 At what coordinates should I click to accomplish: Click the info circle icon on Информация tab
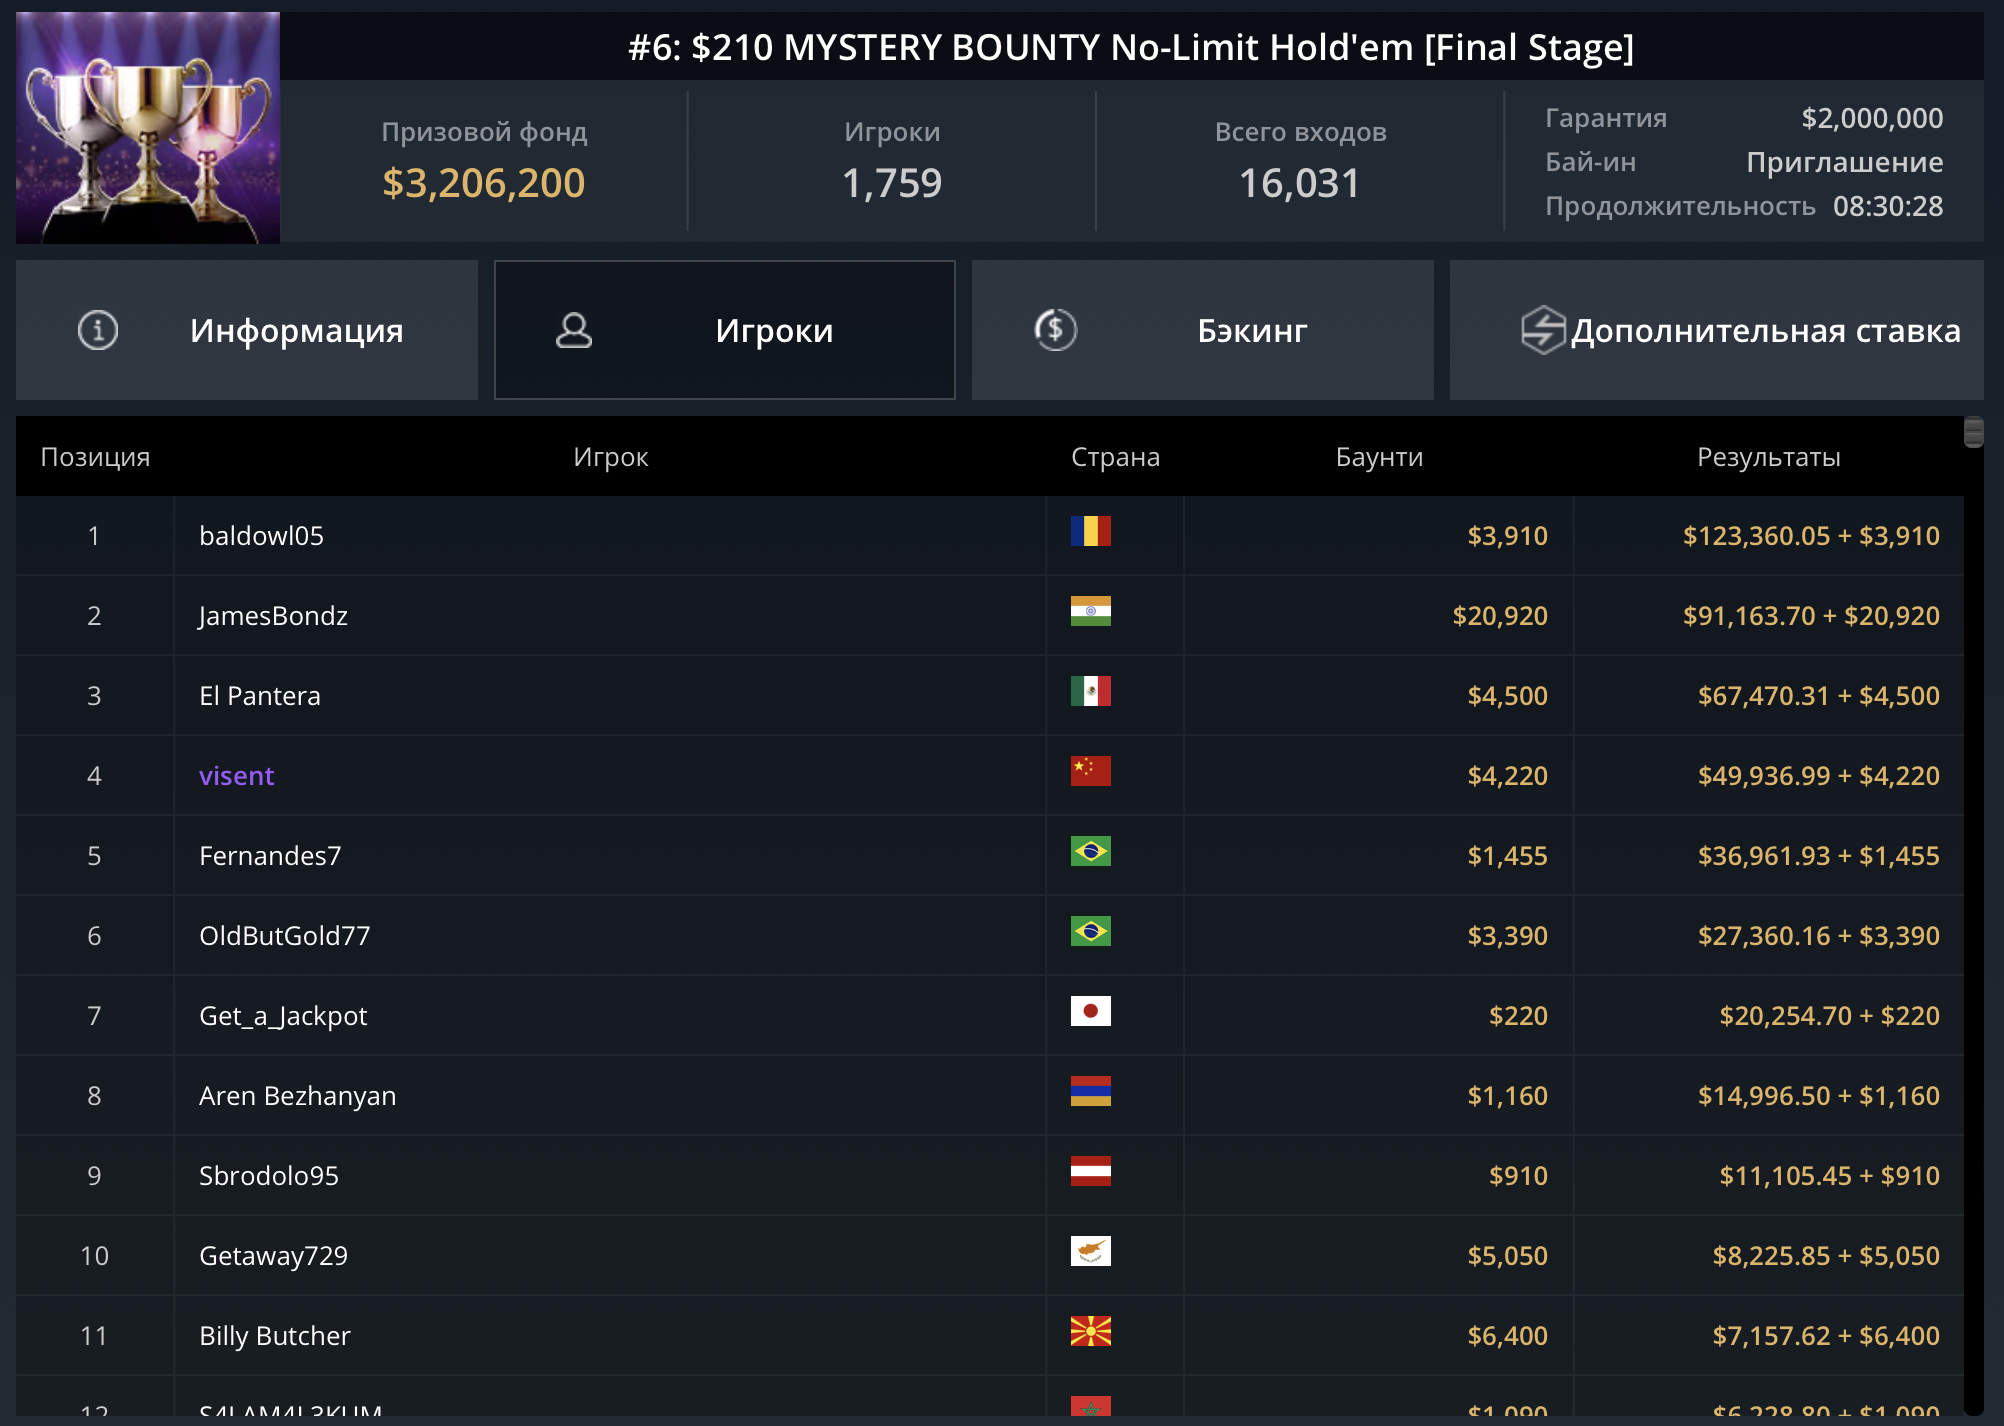98,330
